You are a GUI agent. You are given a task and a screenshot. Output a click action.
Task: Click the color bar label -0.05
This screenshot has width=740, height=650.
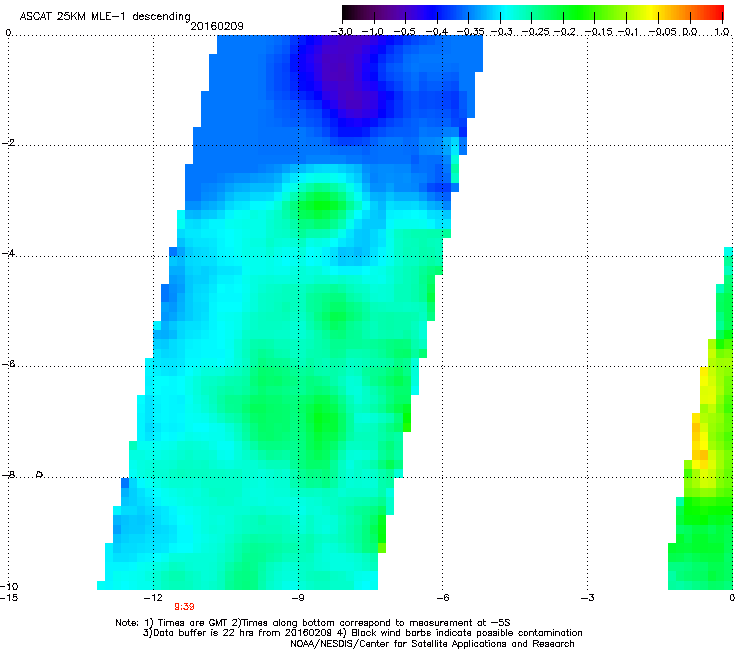[663, 32]
